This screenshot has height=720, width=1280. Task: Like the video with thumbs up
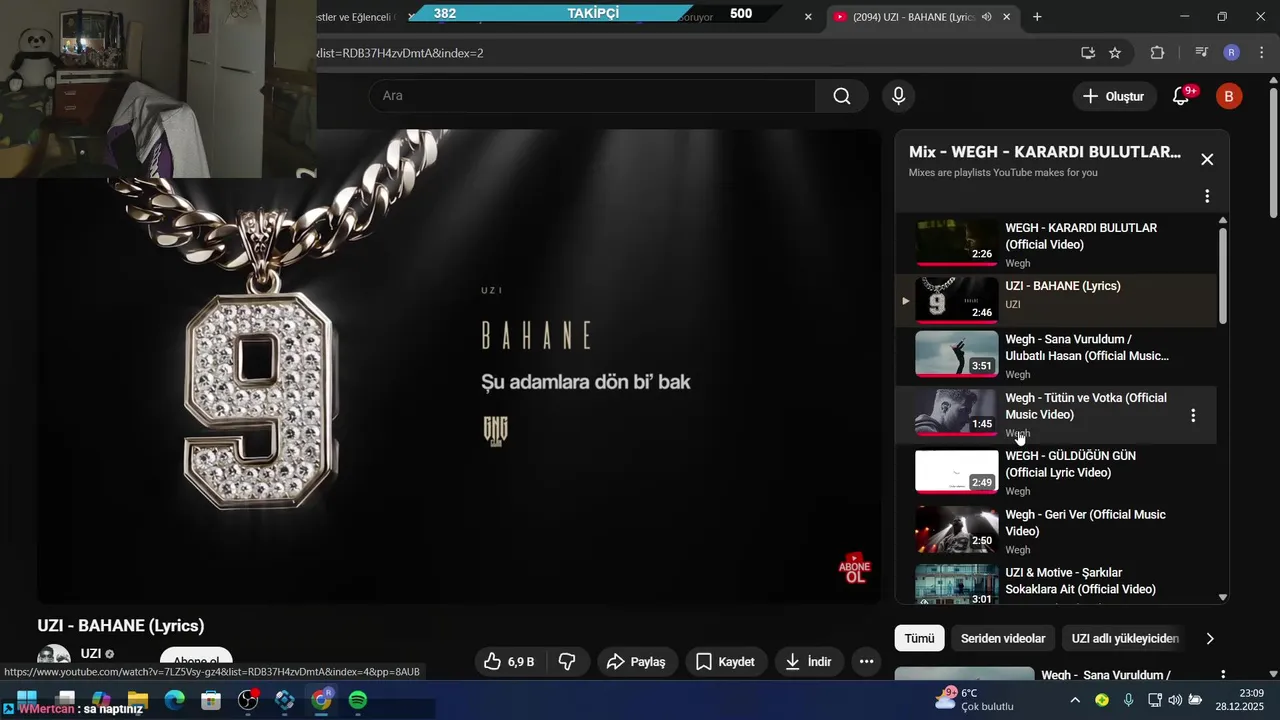pyautogui.click(x=509, y=662)
